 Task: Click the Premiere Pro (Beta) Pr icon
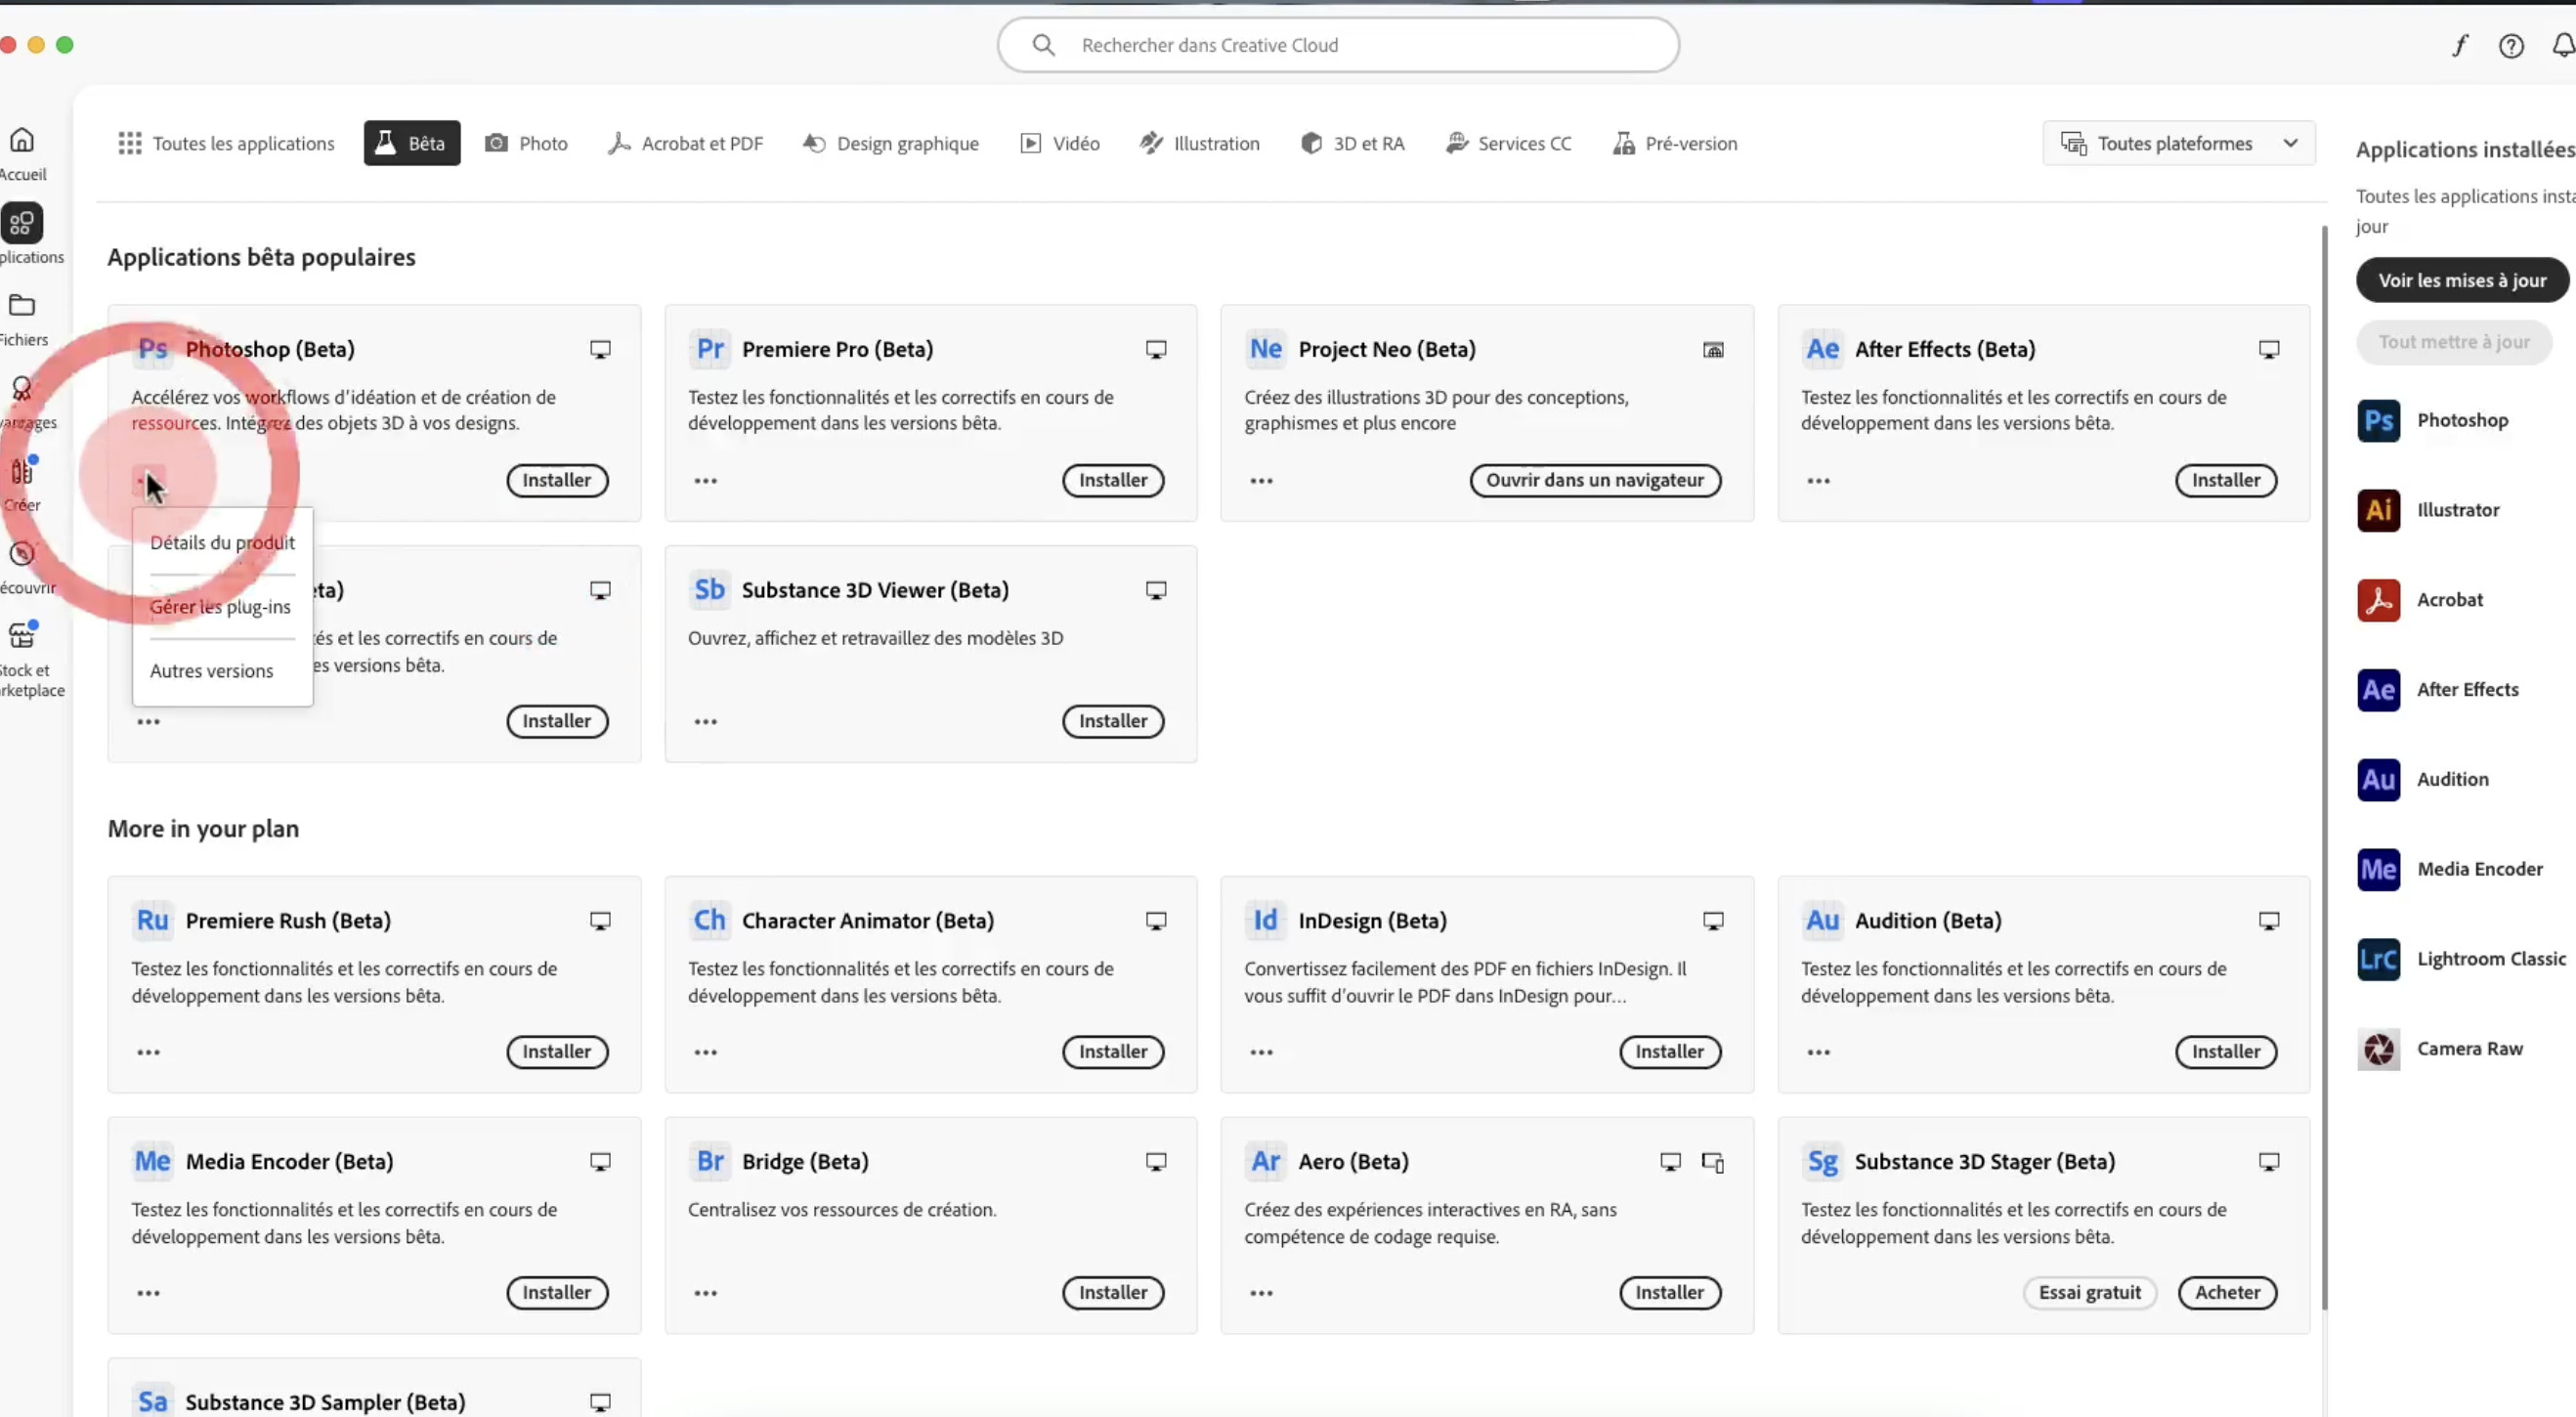[x=709, y=349]
